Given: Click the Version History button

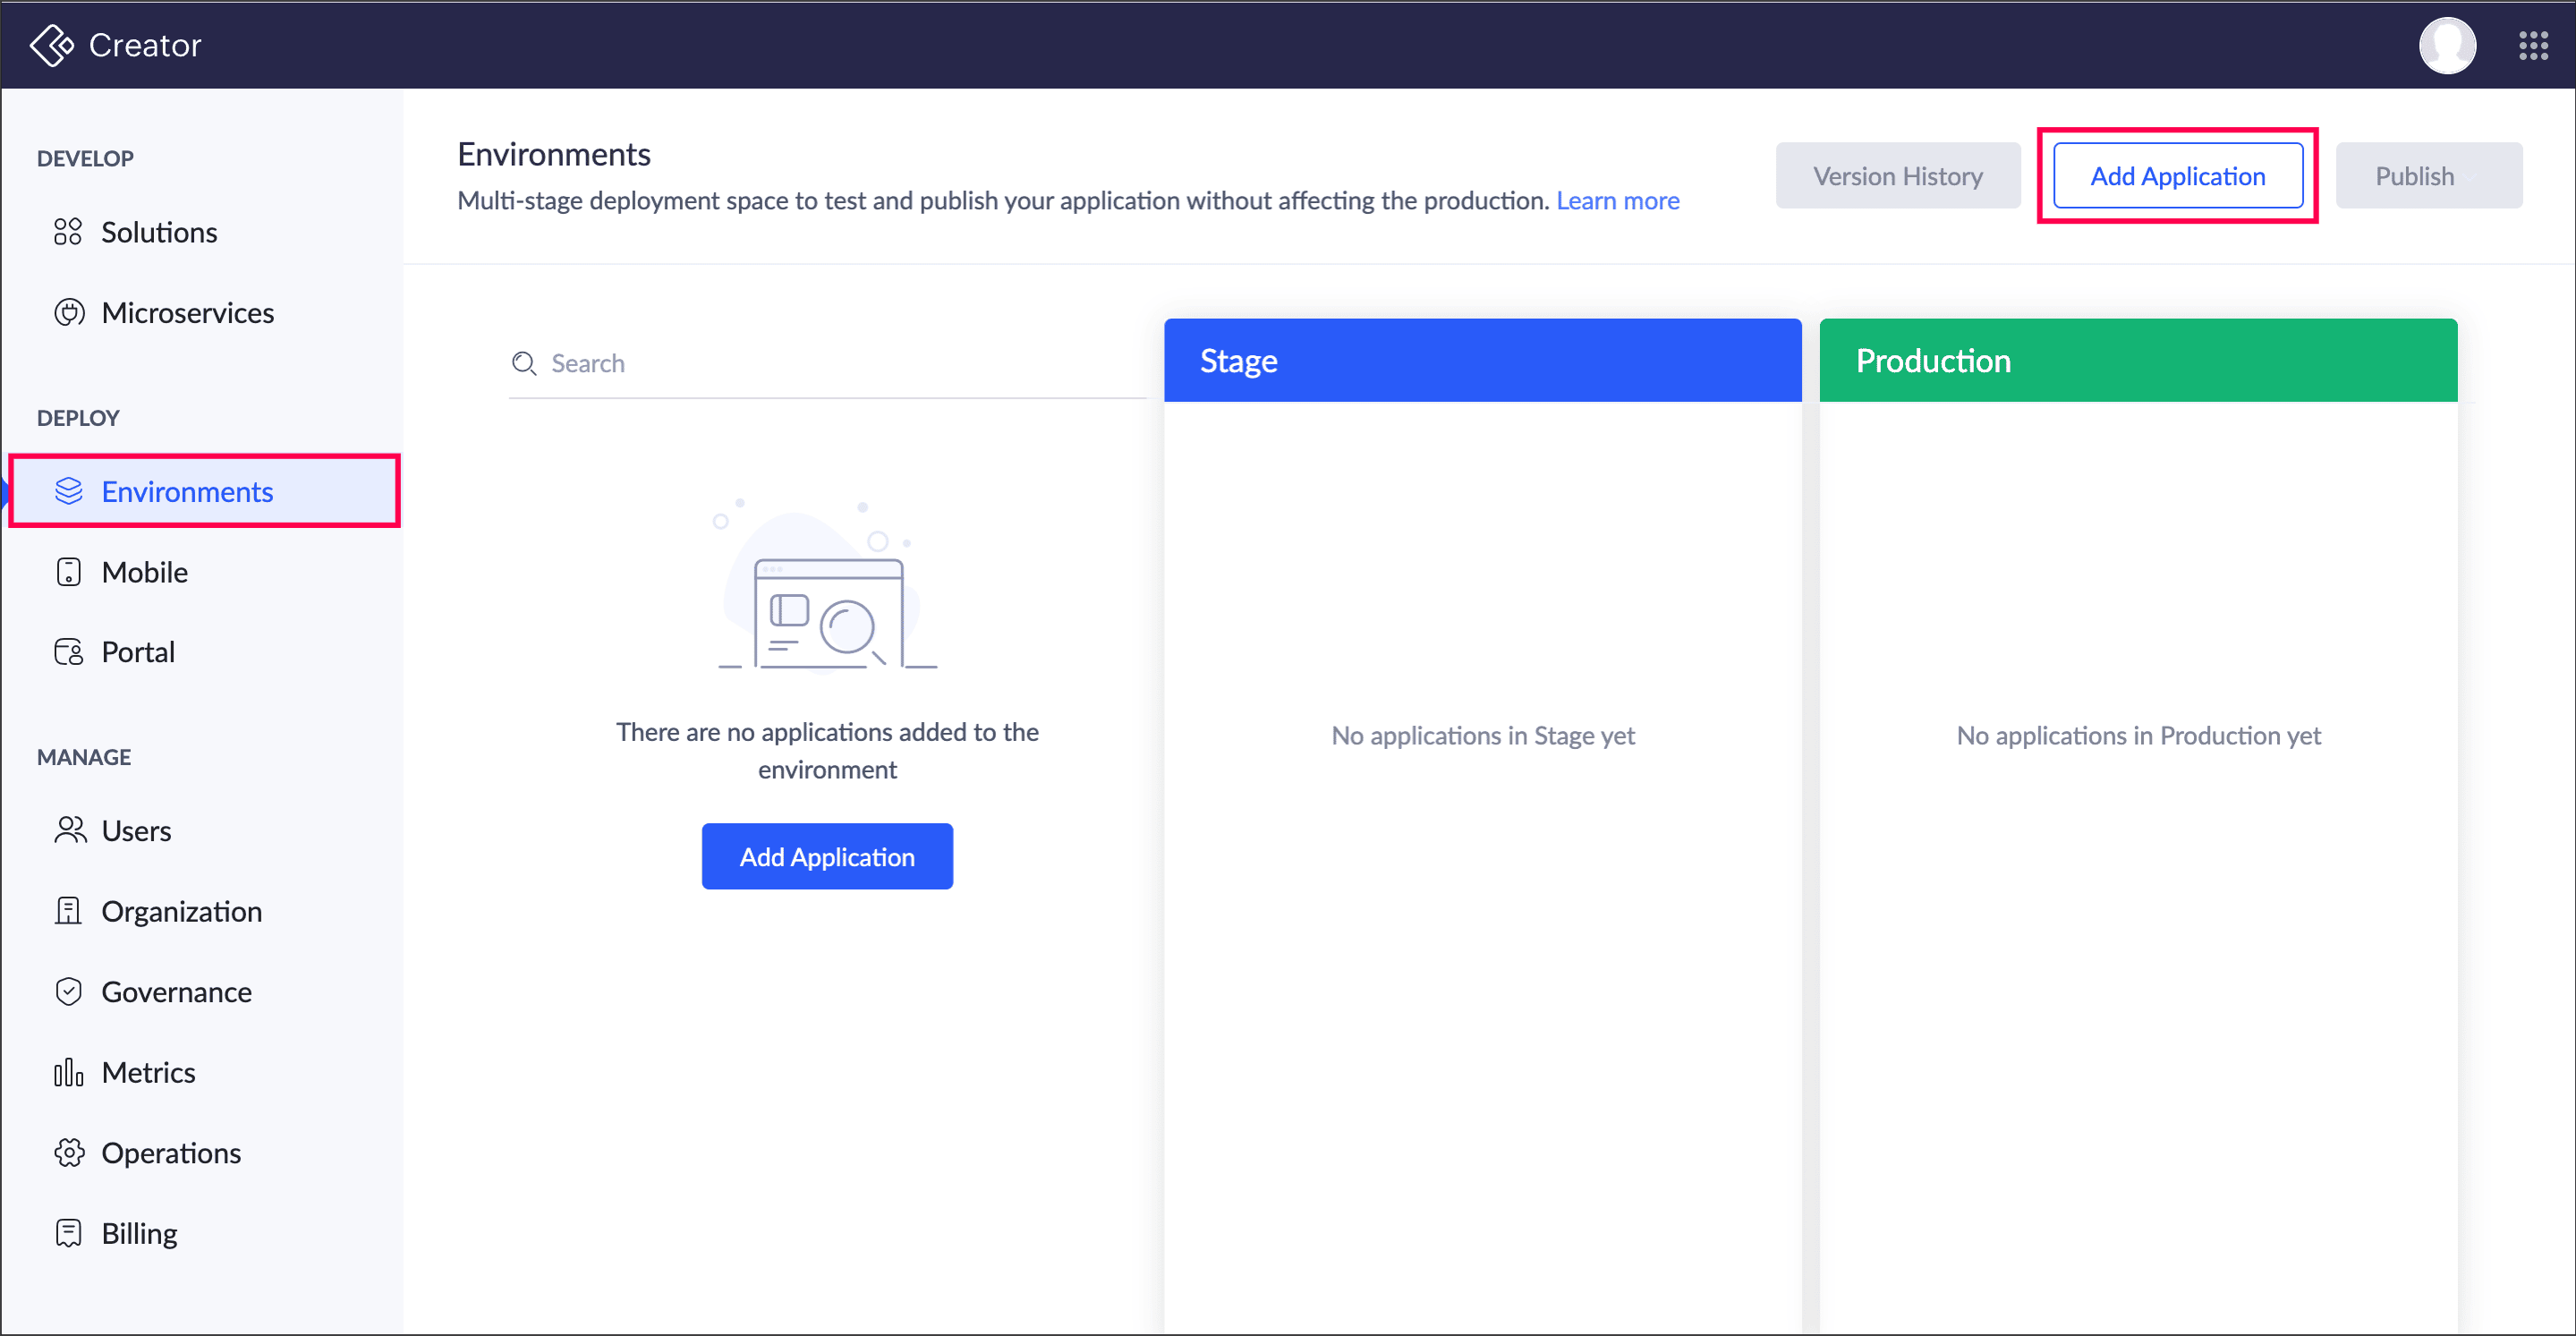Looking at the screenshot, I should pos(1897,176).
